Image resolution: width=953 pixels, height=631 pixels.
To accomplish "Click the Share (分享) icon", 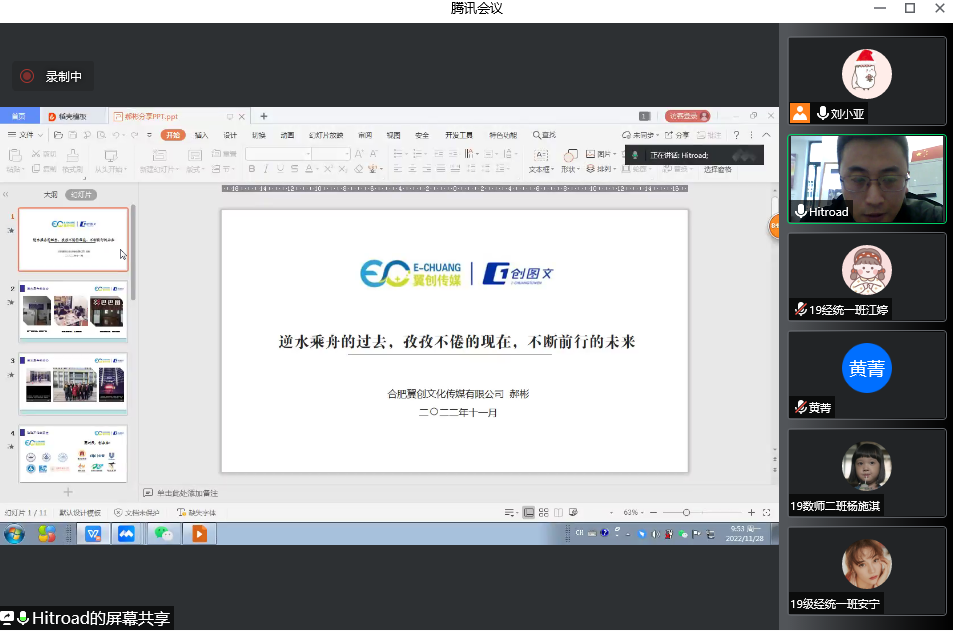I will [x=678, y=135].
